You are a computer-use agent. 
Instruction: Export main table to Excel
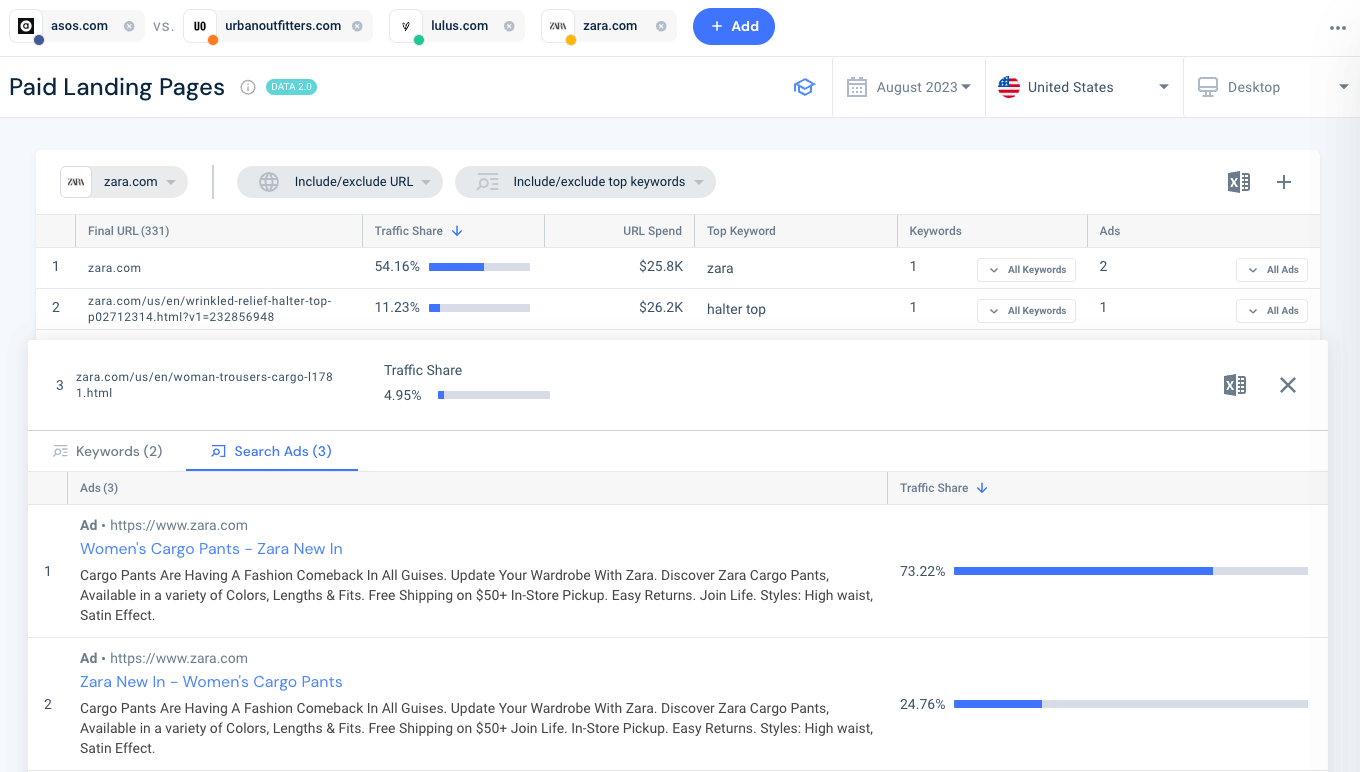pyautogui.click(x=1239, y=182)
